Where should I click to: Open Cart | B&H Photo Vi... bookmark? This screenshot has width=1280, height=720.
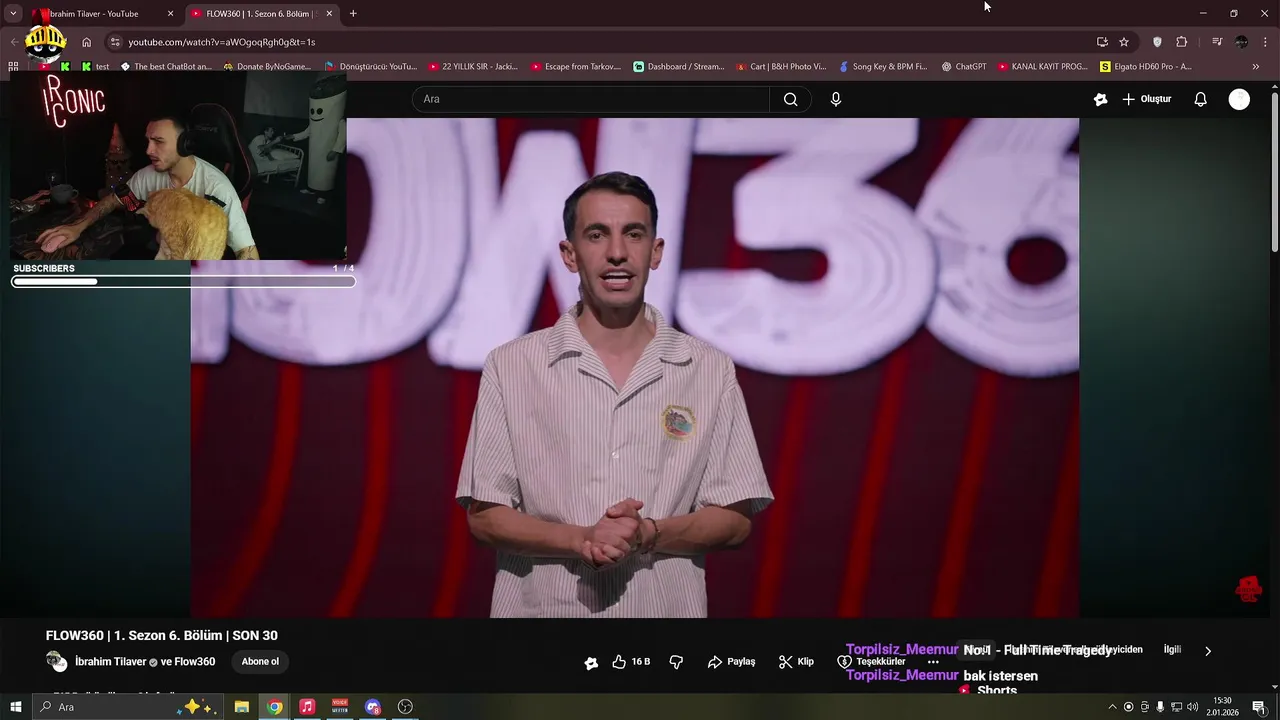pyautogui.click(x=781, y=67)
